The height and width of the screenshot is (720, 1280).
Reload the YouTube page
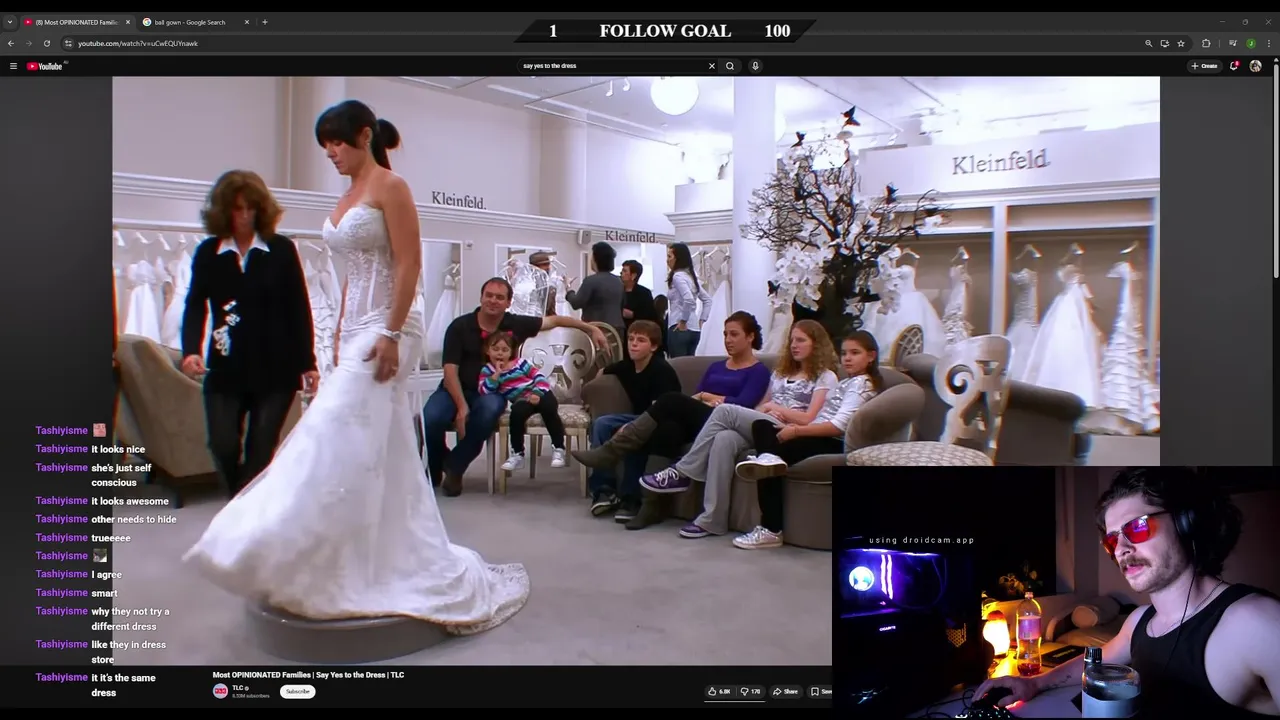(x=47, y=43)
